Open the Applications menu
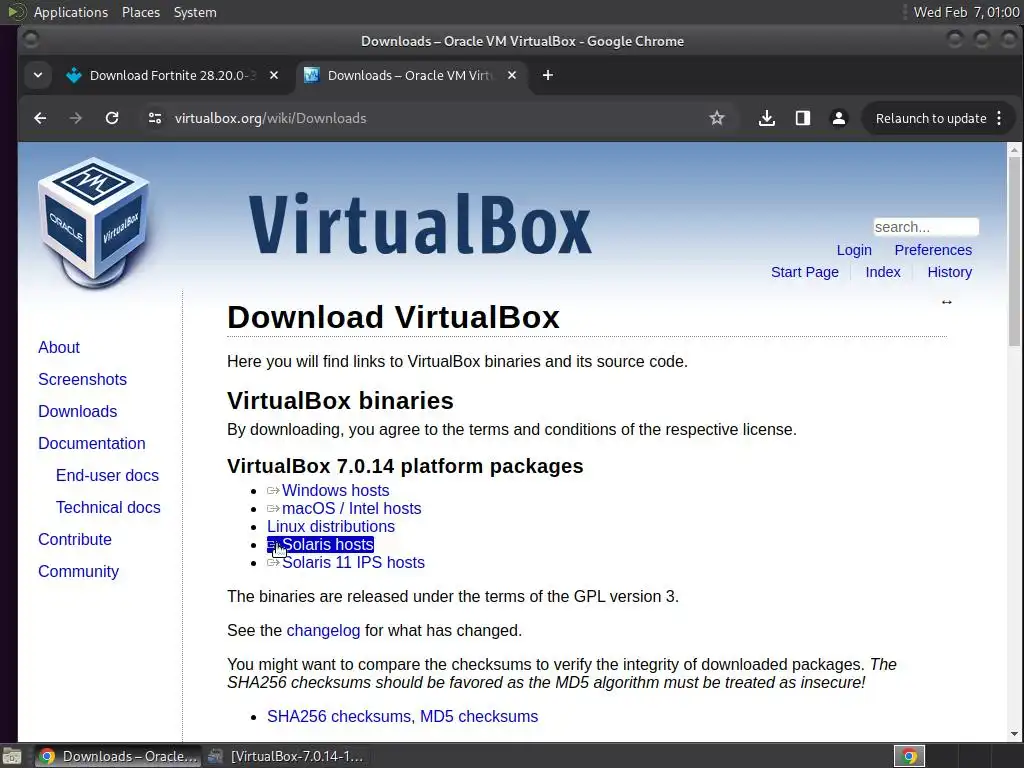This screenshot has height=768, width=1024. (71, 12)
